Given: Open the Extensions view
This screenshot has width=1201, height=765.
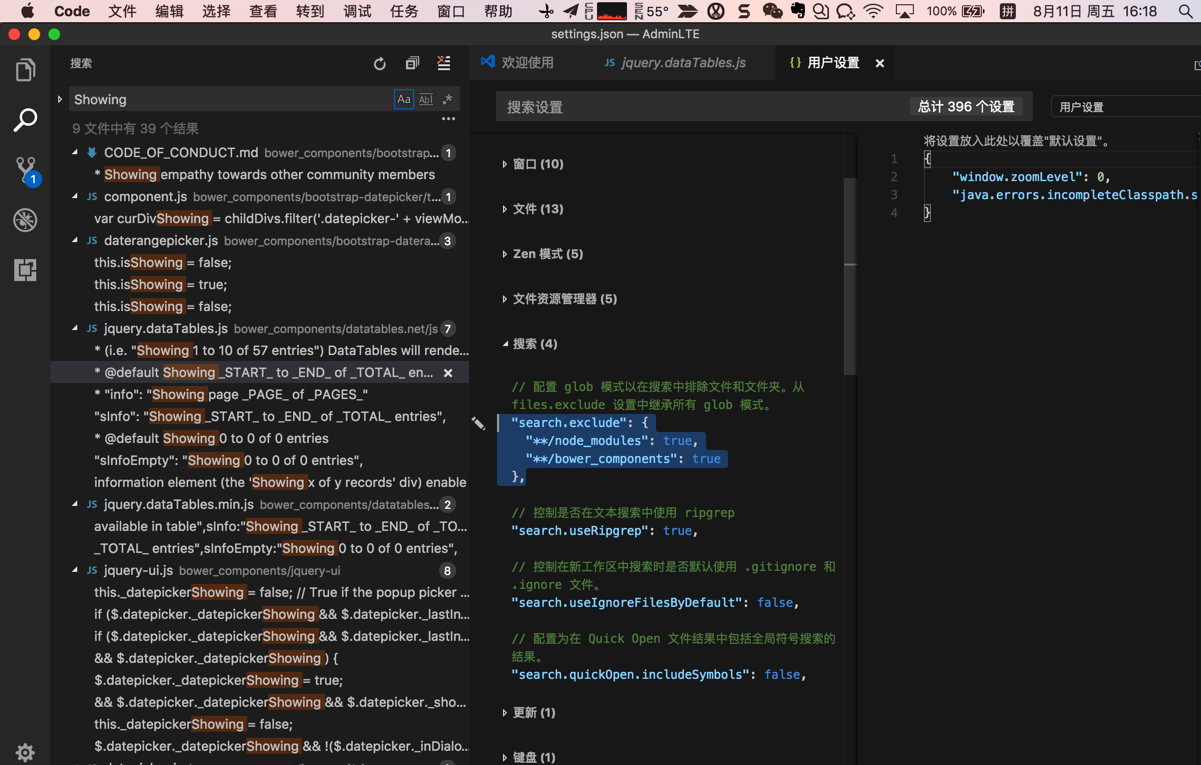Looking at the screenshot, I should 25,270.
